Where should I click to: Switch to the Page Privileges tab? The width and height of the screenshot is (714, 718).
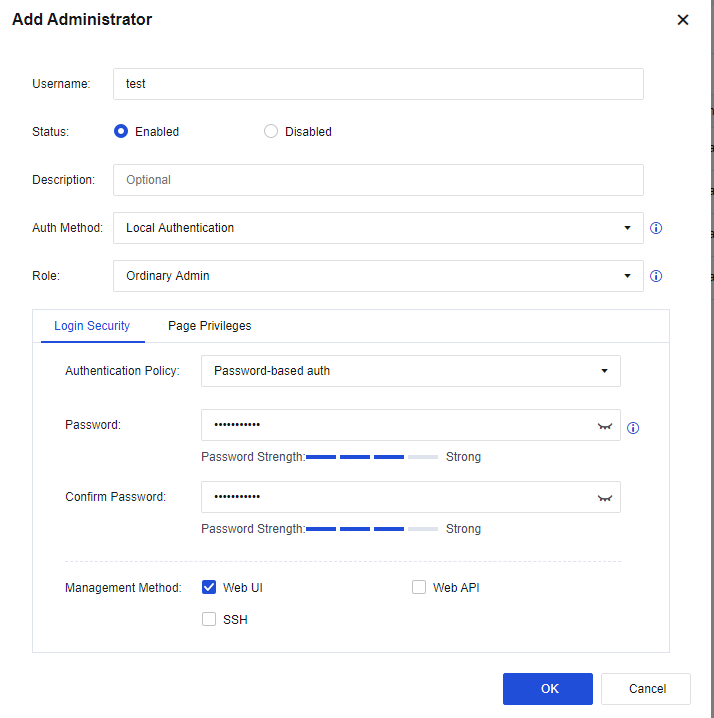point(209,326)
